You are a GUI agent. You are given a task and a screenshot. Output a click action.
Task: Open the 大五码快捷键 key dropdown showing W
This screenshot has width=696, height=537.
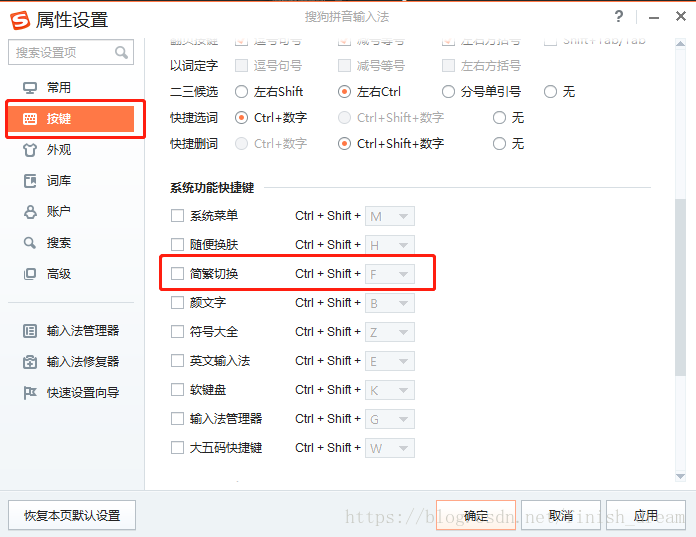pyautogui.click(x=390, y=448)
